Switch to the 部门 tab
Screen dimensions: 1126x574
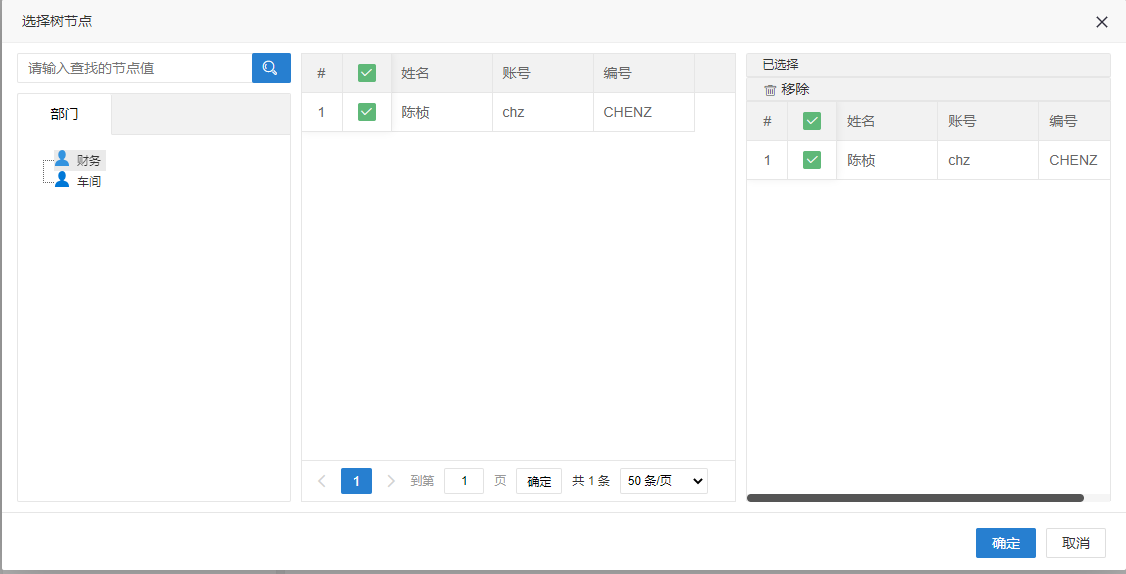pyautogui.click(x=64, y=114)
